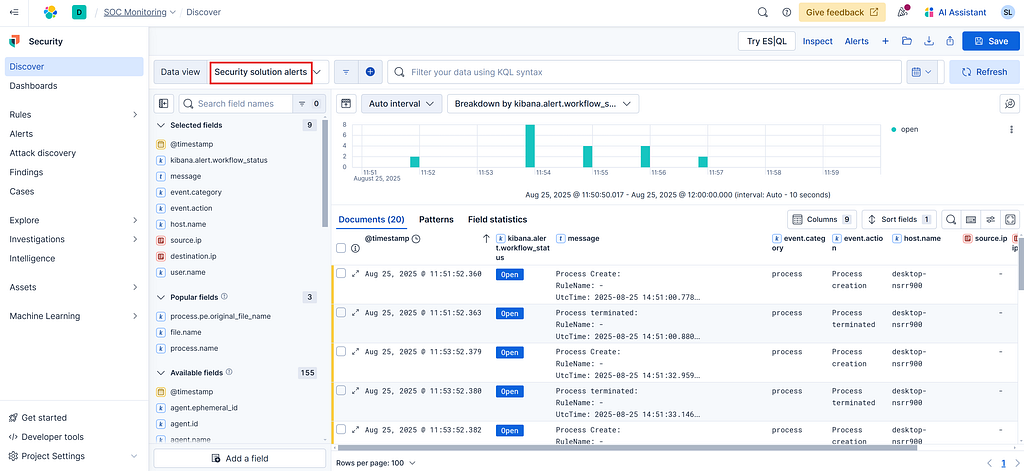Open Dashboards in the left navigation
The width and height of the screenshot is (1024, 471).
[x=33, y=86]
